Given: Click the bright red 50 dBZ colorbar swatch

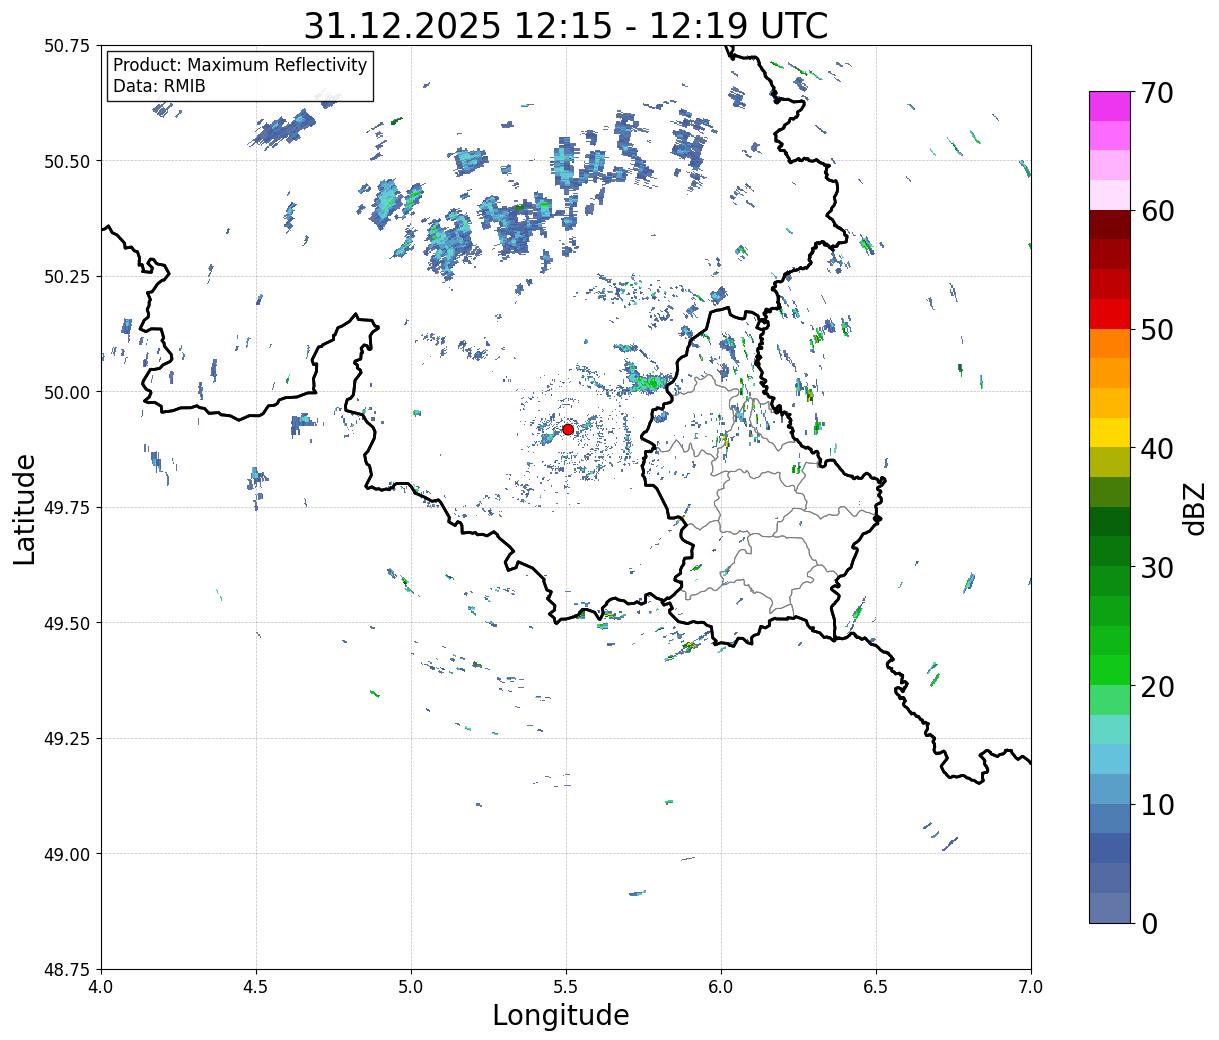Looking at the screenshot, I should coord(1109,314).
